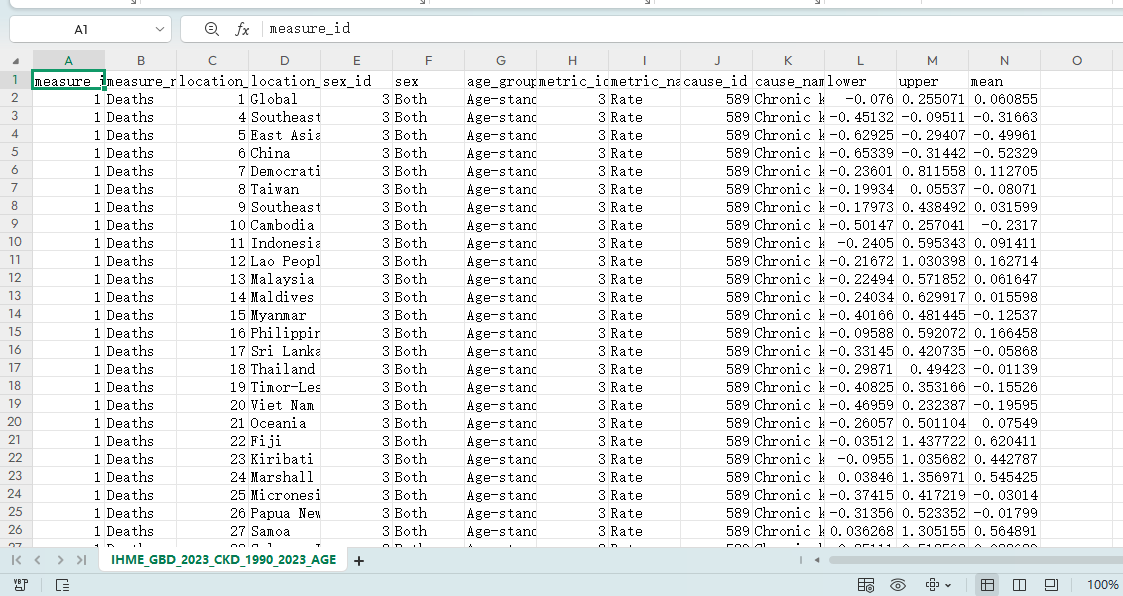
Task: Click the Viet Nam location cell
Action: pos(284,405)
